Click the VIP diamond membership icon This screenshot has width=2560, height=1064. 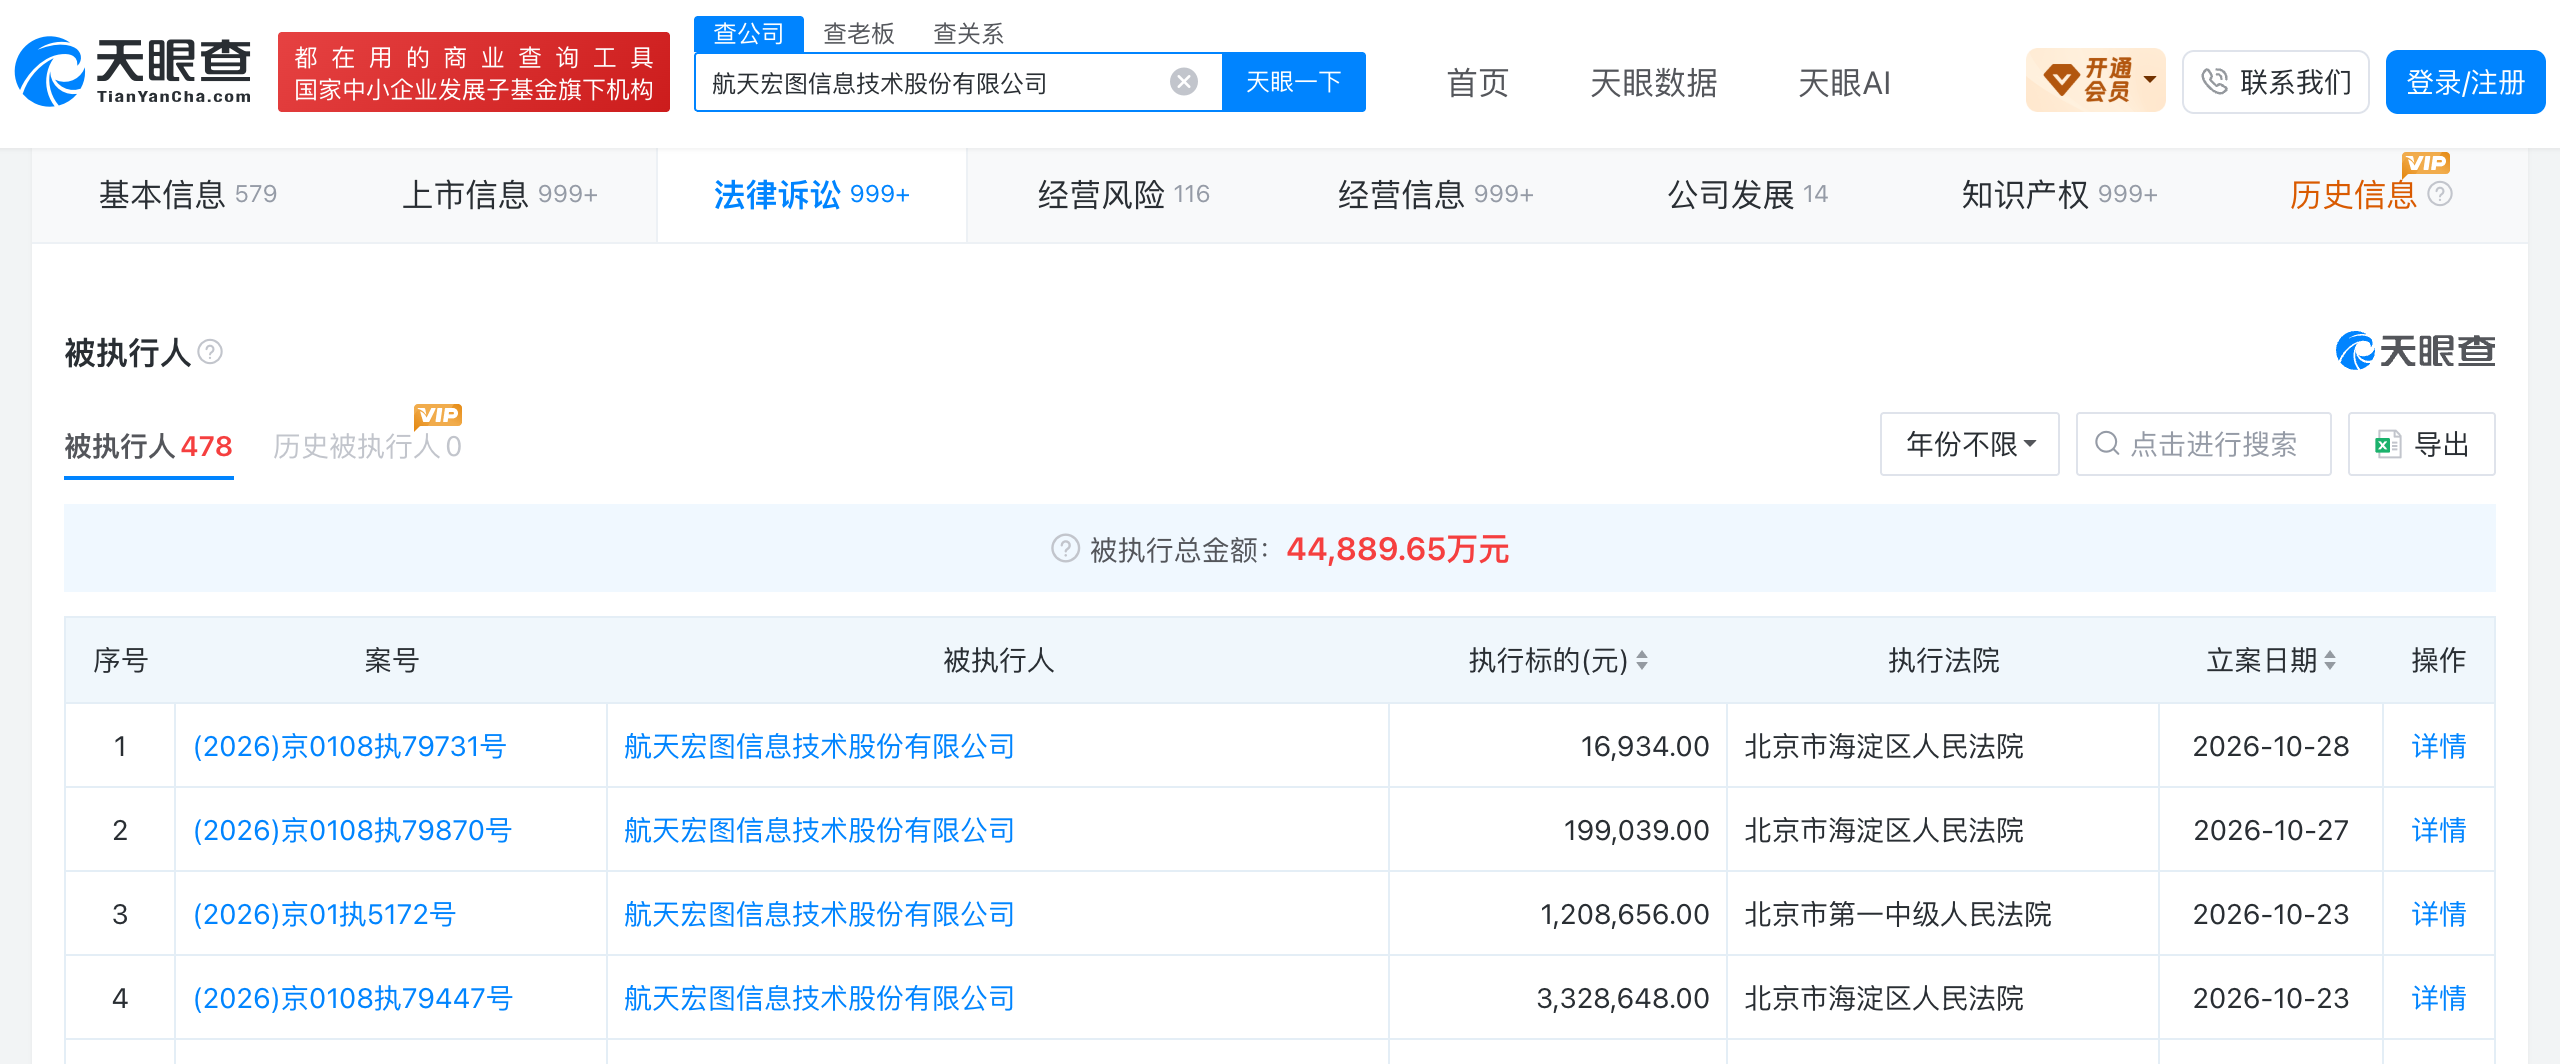pyautogui.click(x=2061, y=80)
